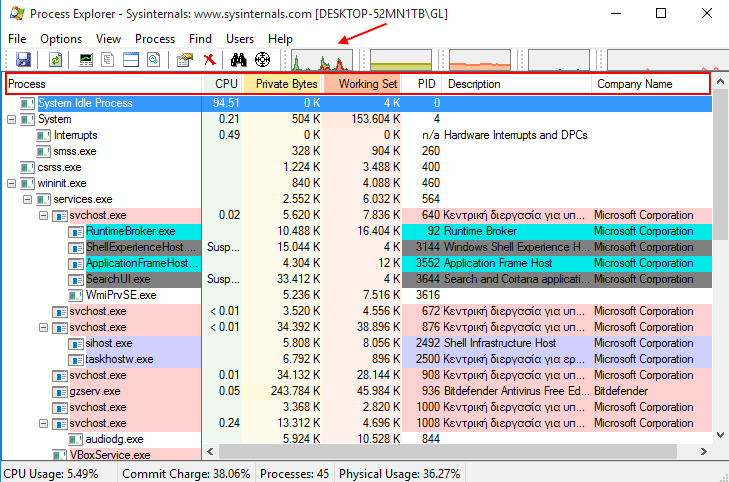Open the Process menu
The height and width of the screenshot is (482, 729).
coord(155,39)
